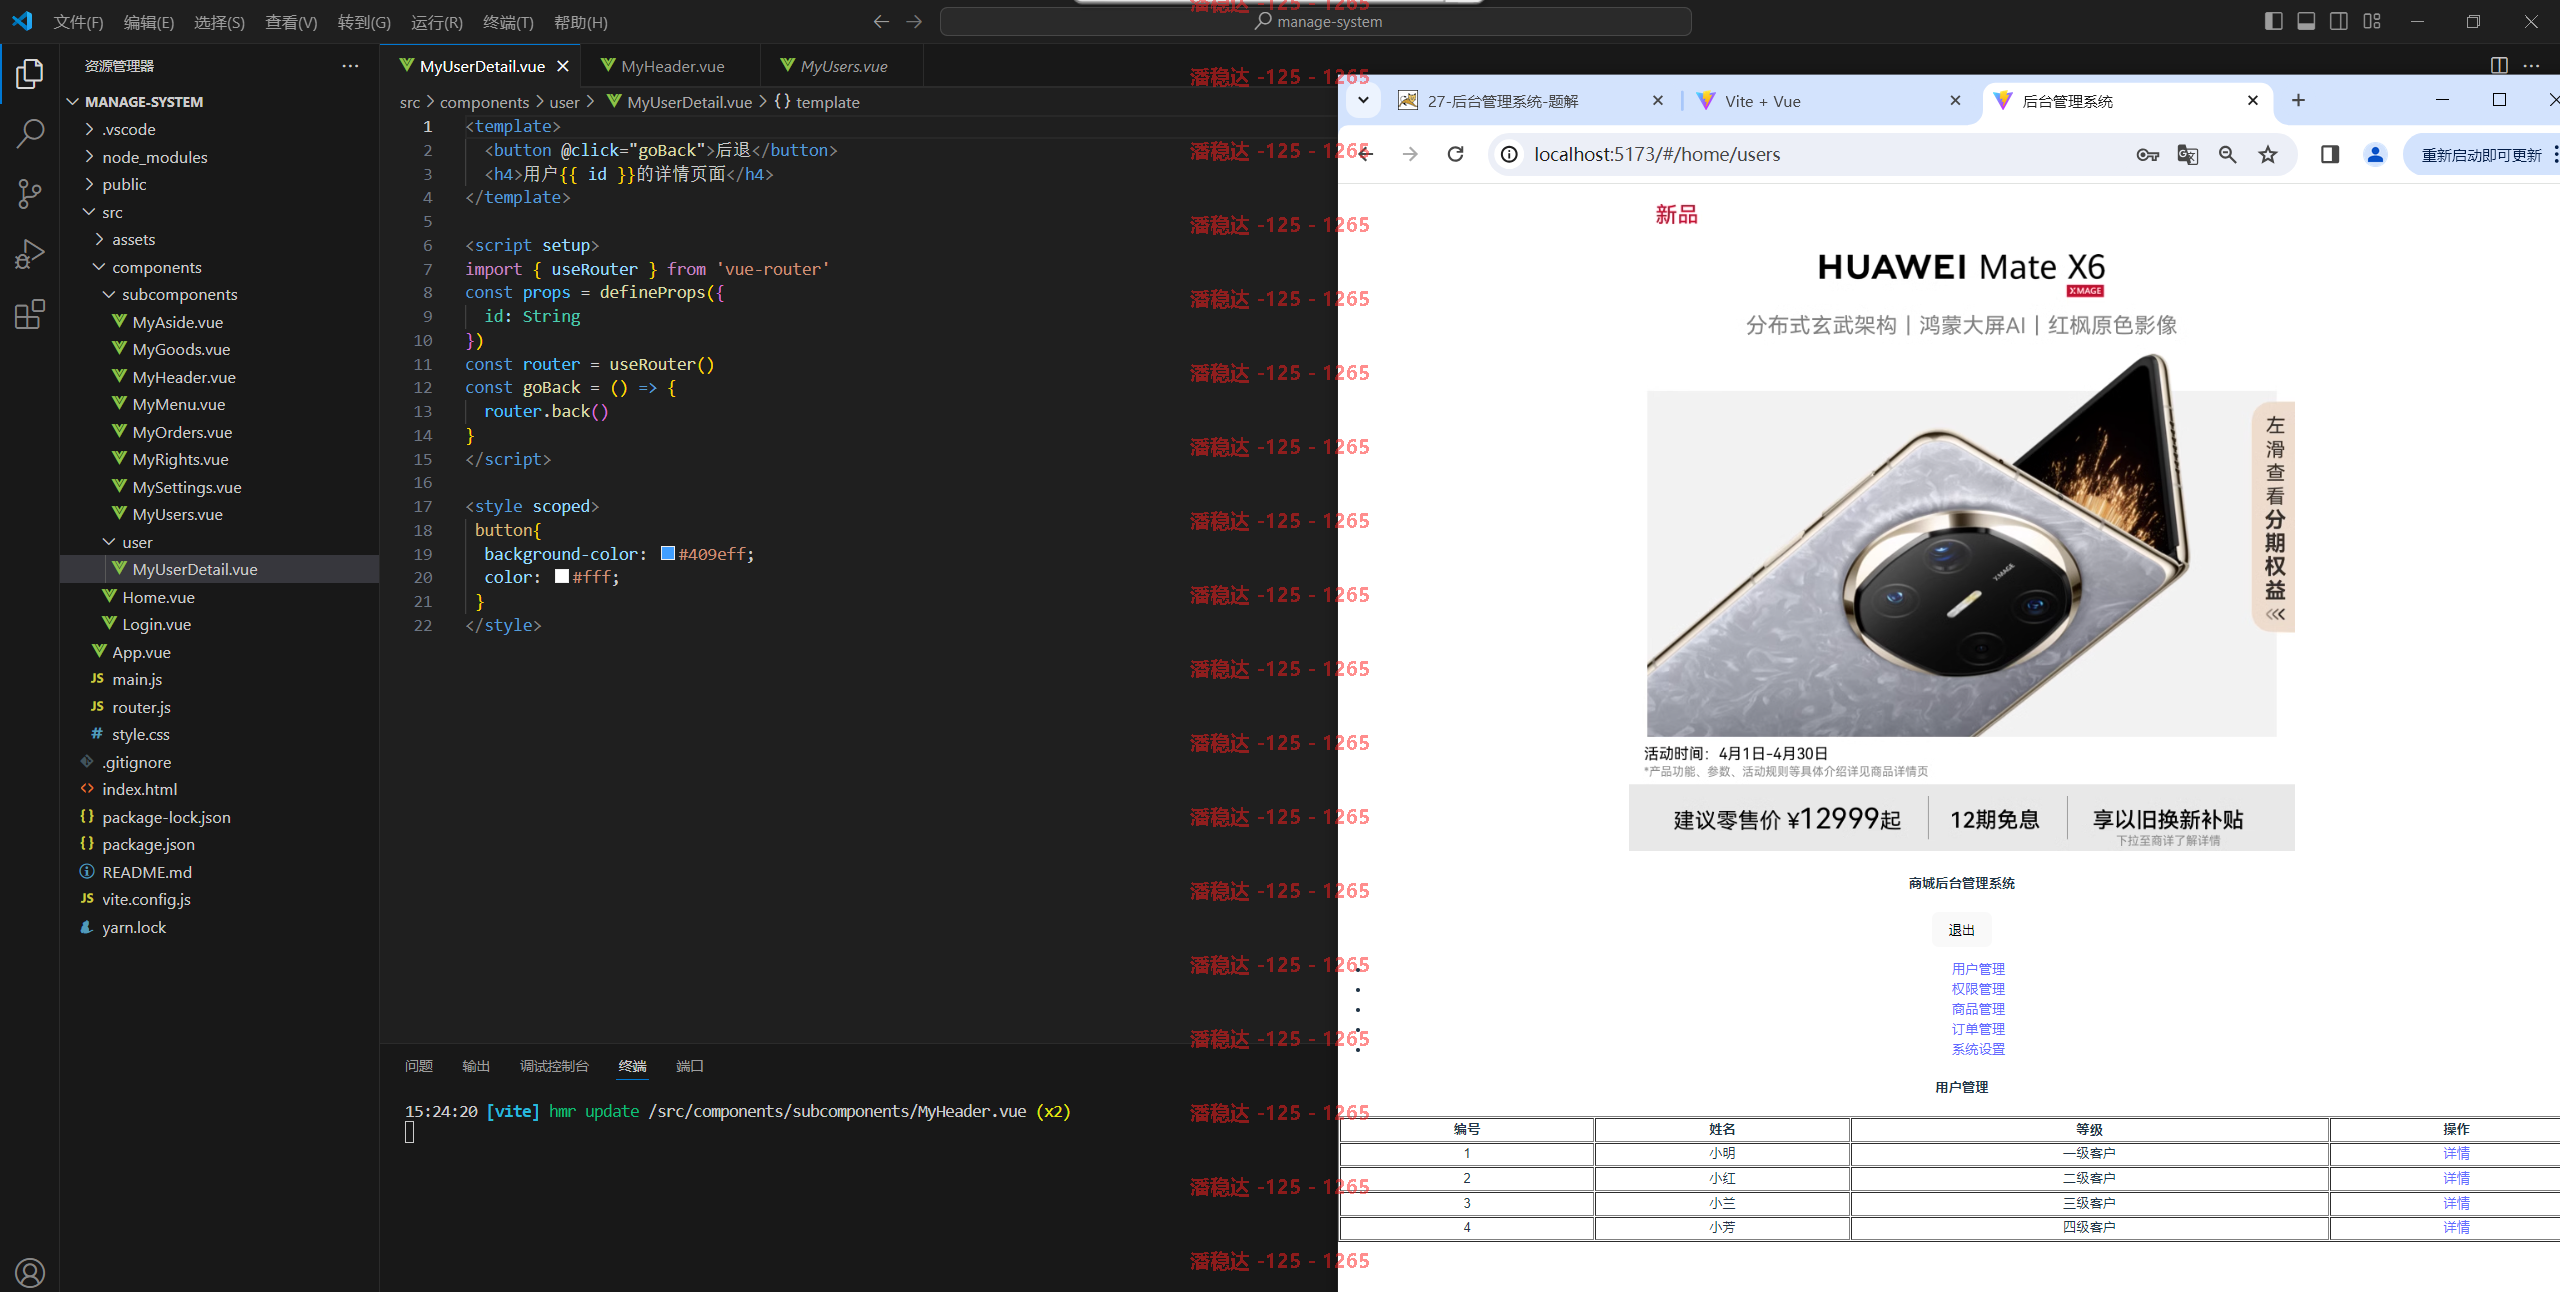Open the Source Control view
This screenshot has height=1292, width=2560.
pyautogui.click(x=30, y=193)
